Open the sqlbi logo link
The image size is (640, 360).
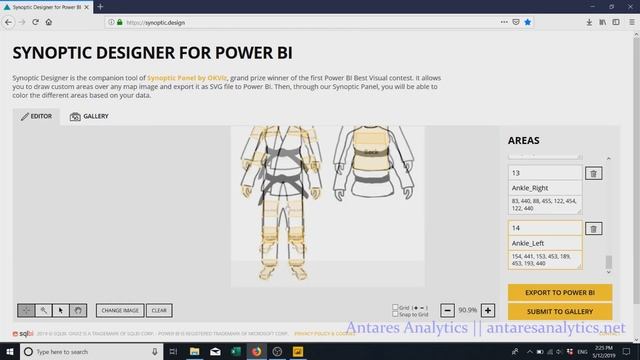[x=23, y=333]
